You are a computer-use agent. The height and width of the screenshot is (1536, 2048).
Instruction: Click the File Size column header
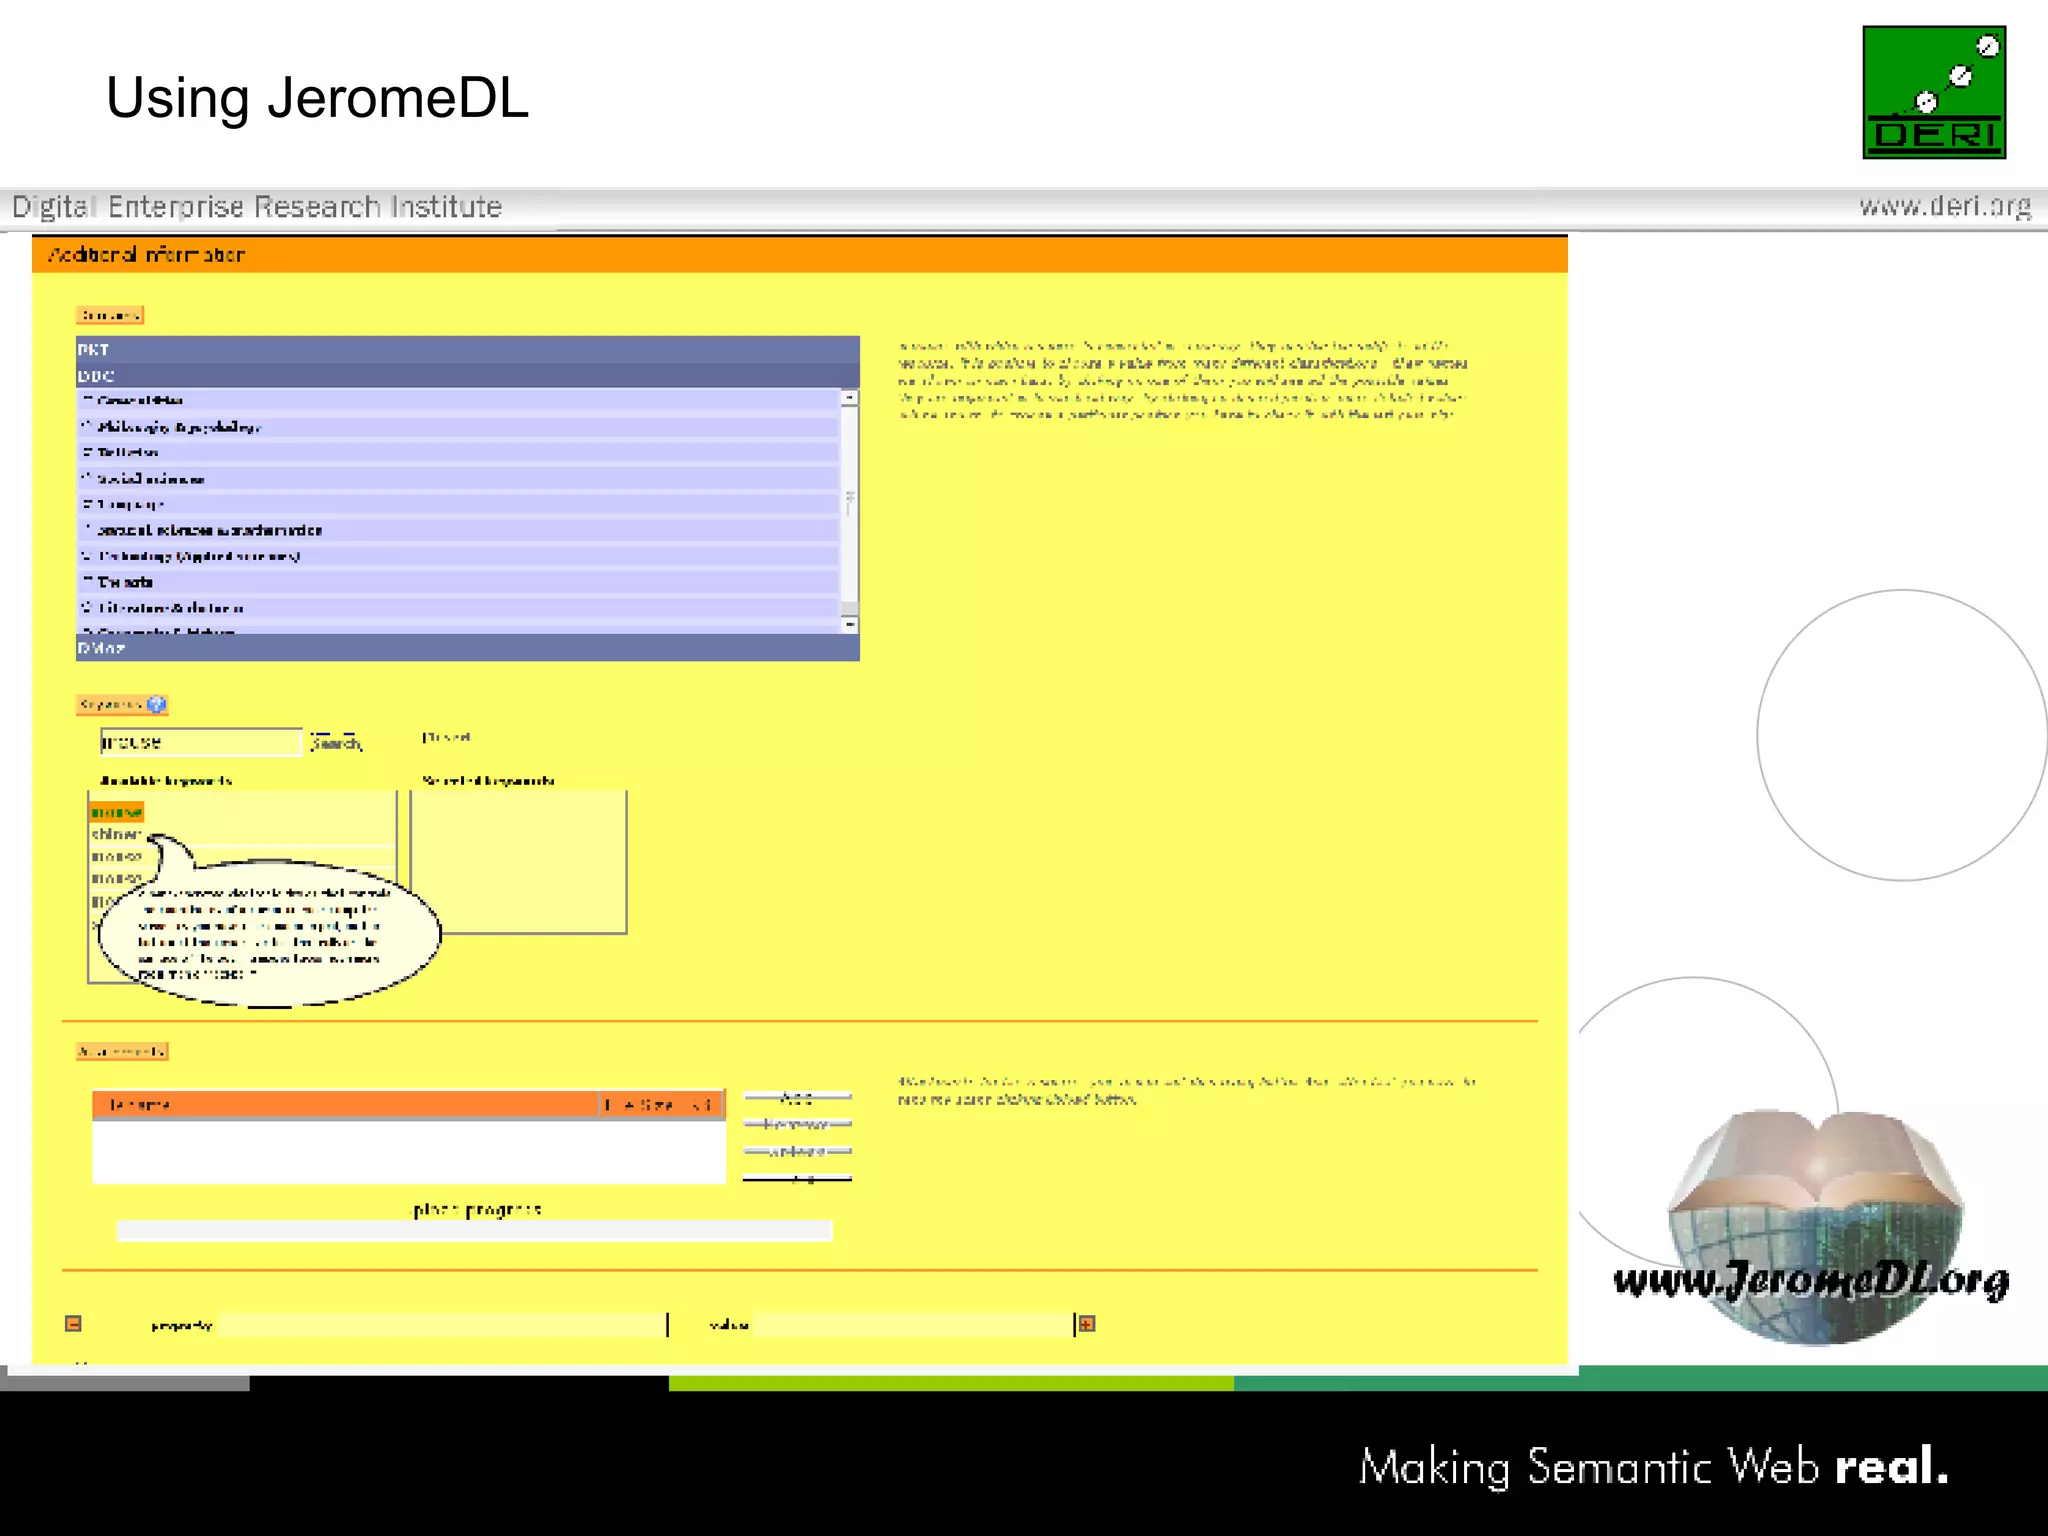point(660,1104)
